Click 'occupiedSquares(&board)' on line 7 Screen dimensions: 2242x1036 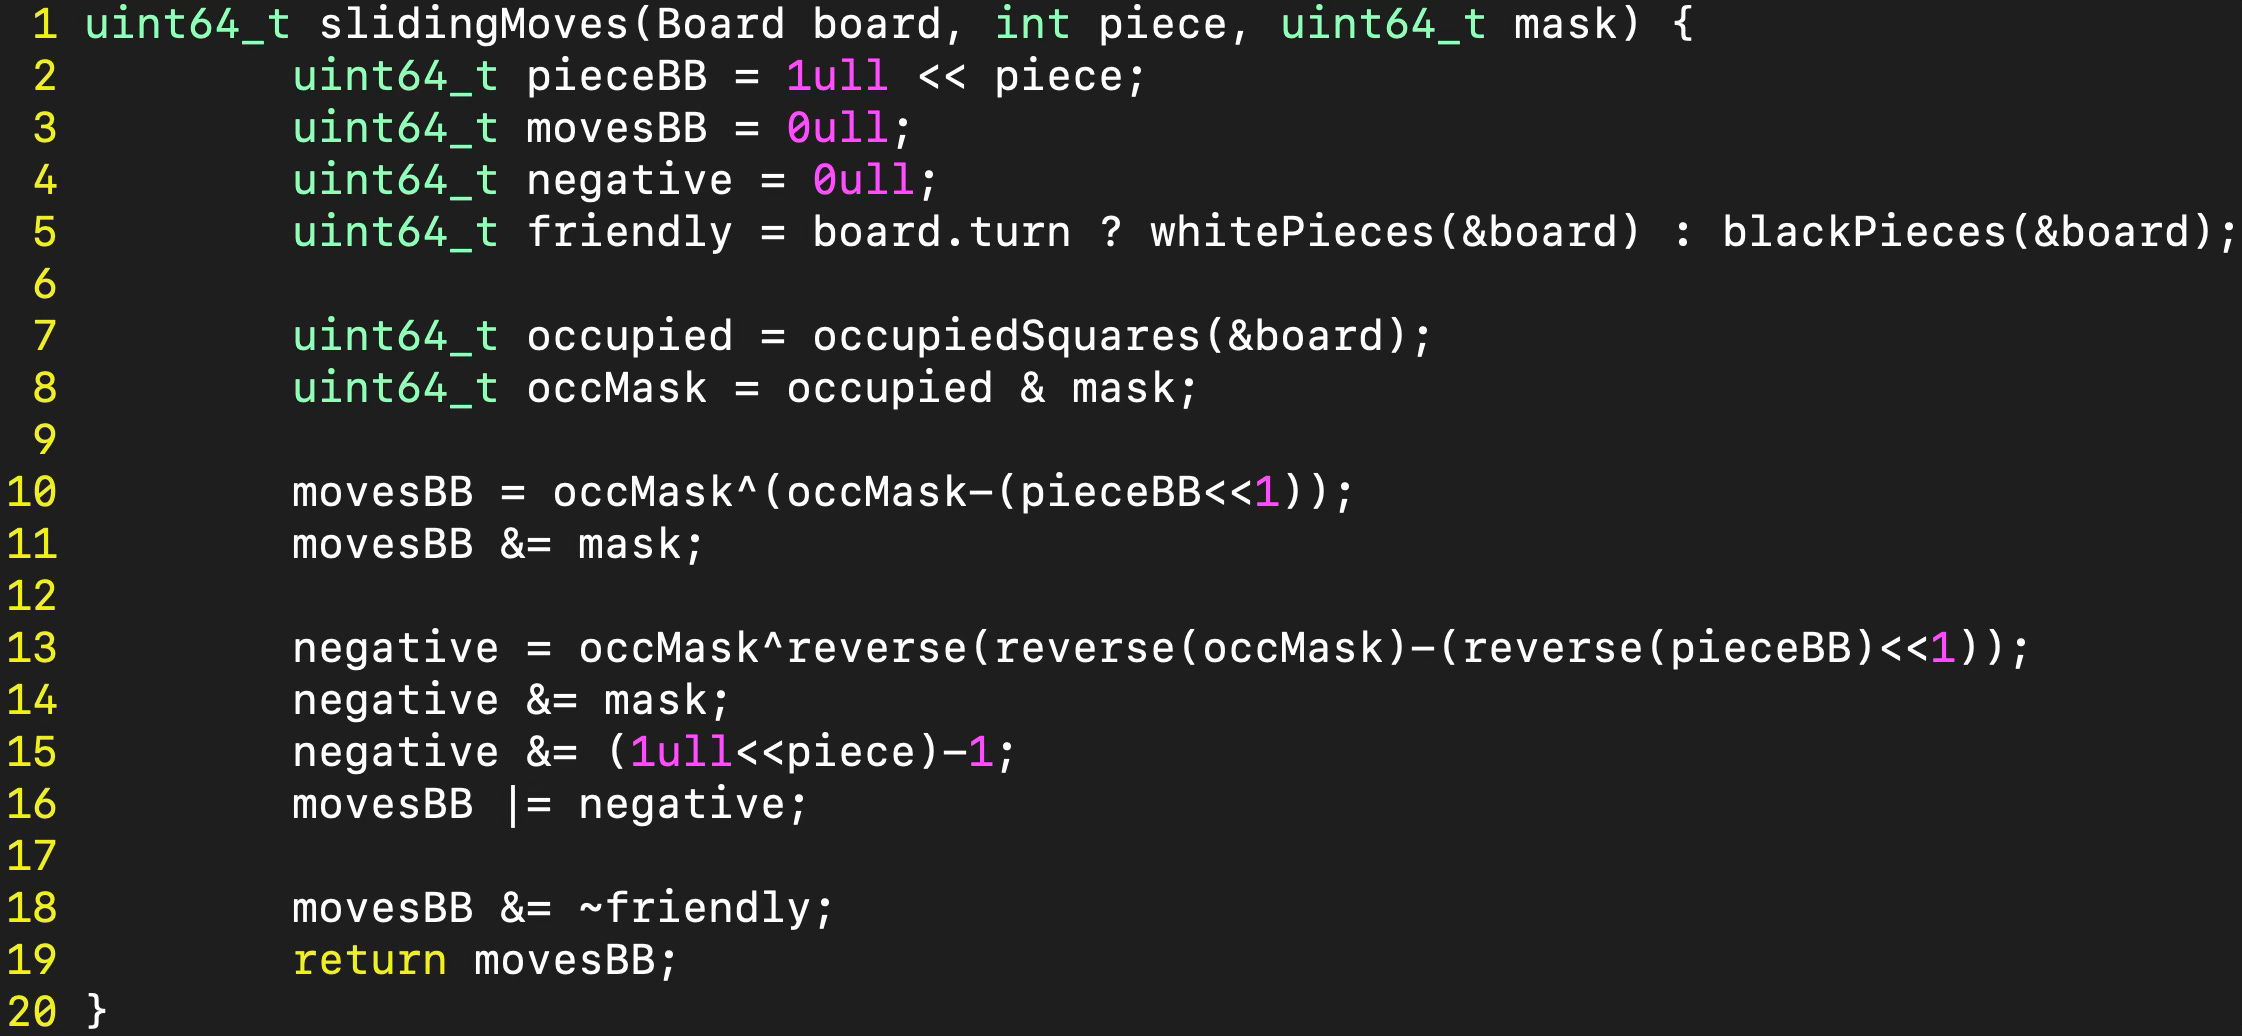1110,336
